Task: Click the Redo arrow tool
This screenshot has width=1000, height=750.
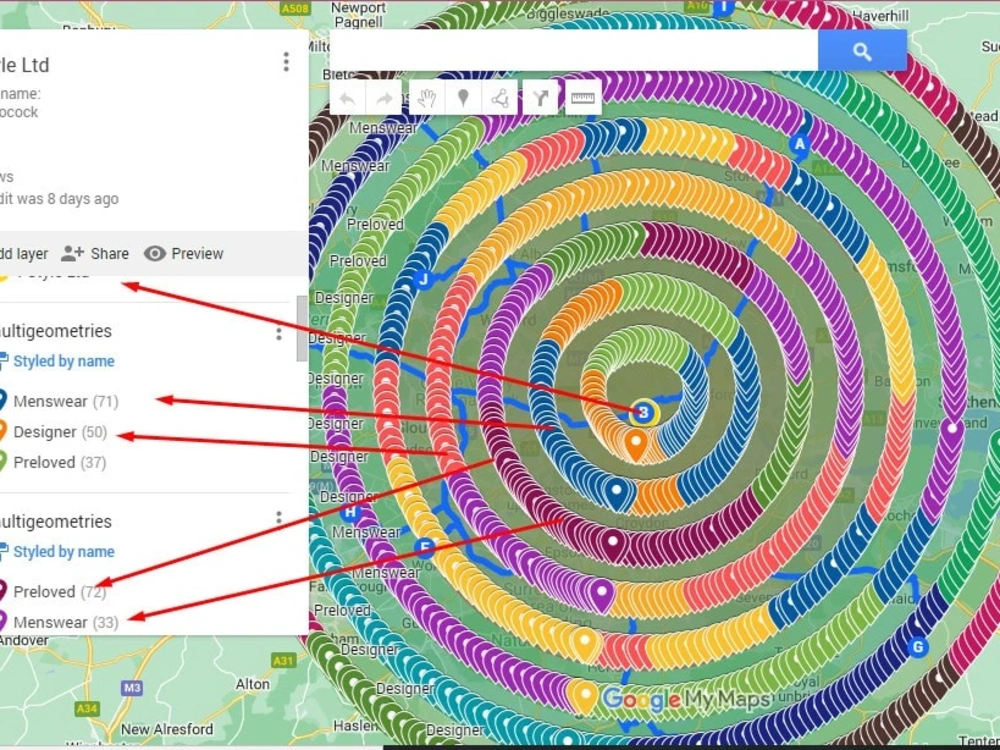Action: (x=384, y=98)
